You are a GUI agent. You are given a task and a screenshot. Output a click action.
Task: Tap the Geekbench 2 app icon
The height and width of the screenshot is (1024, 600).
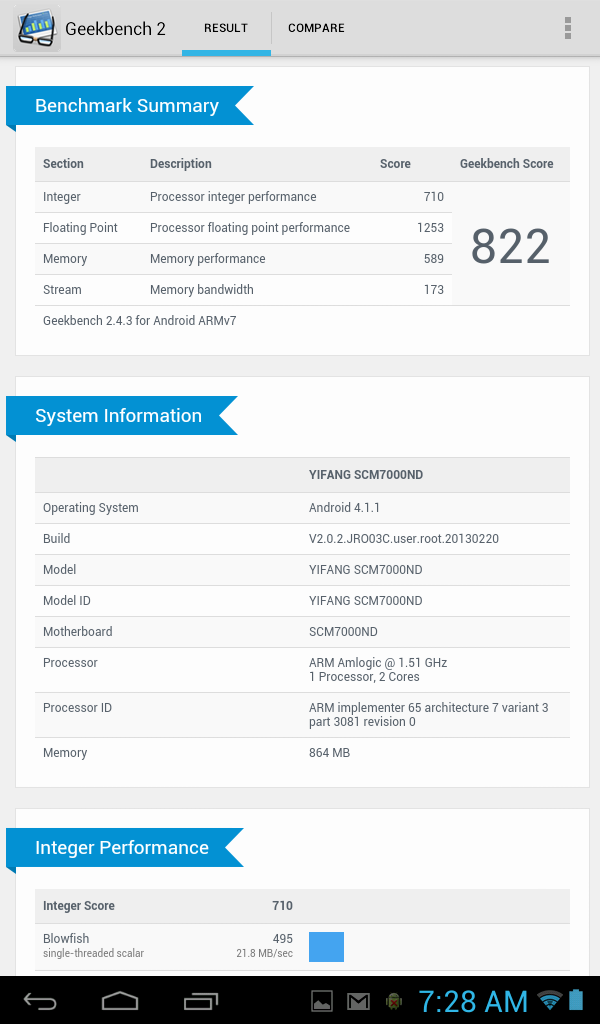(x=36, y=28)
